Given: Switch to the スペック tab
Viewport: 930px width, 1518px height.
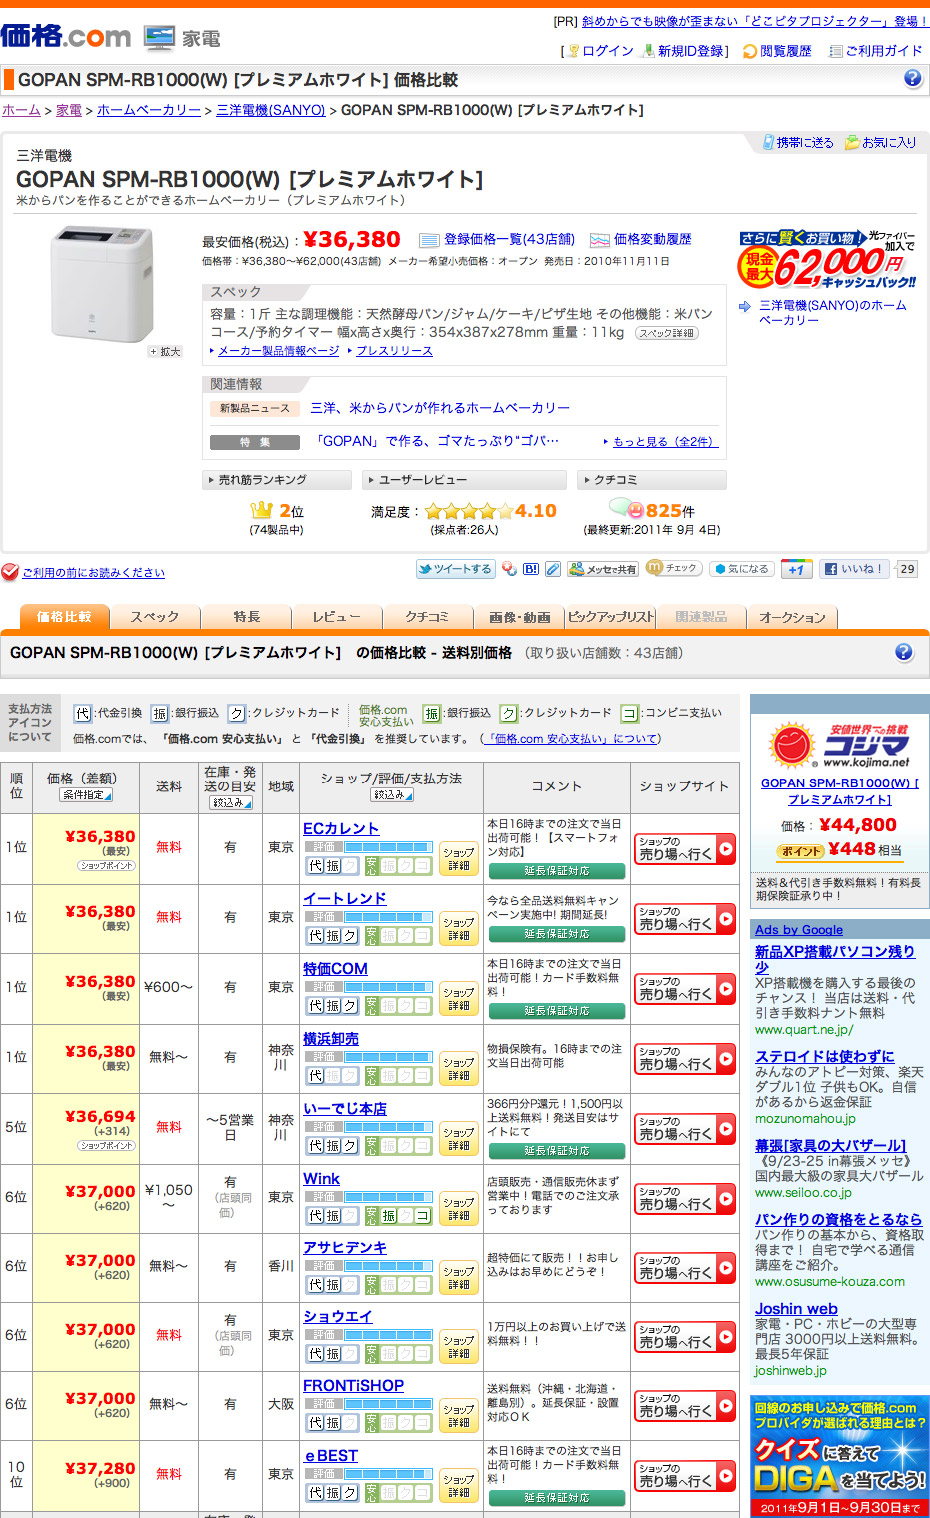Looking at the screenshot, I should [155, 617].
